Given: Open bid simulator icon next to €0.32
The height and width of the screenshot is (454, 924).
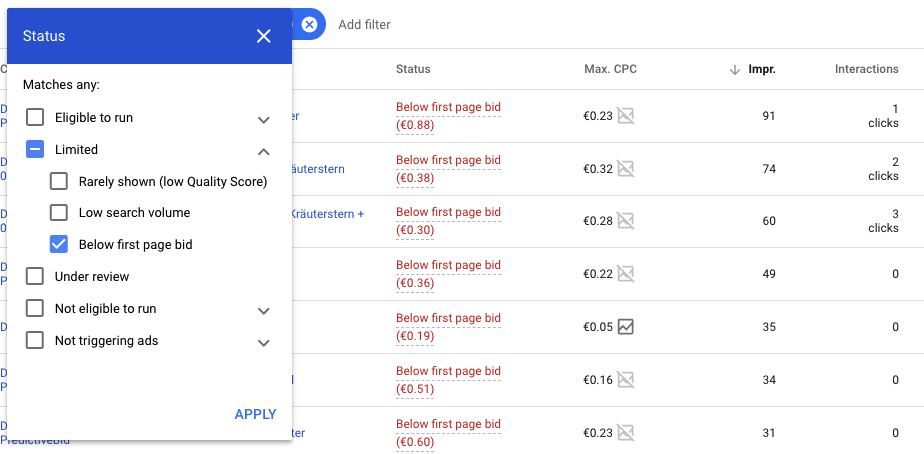Looking at the screenshot, I should click(x=625, y=169).
